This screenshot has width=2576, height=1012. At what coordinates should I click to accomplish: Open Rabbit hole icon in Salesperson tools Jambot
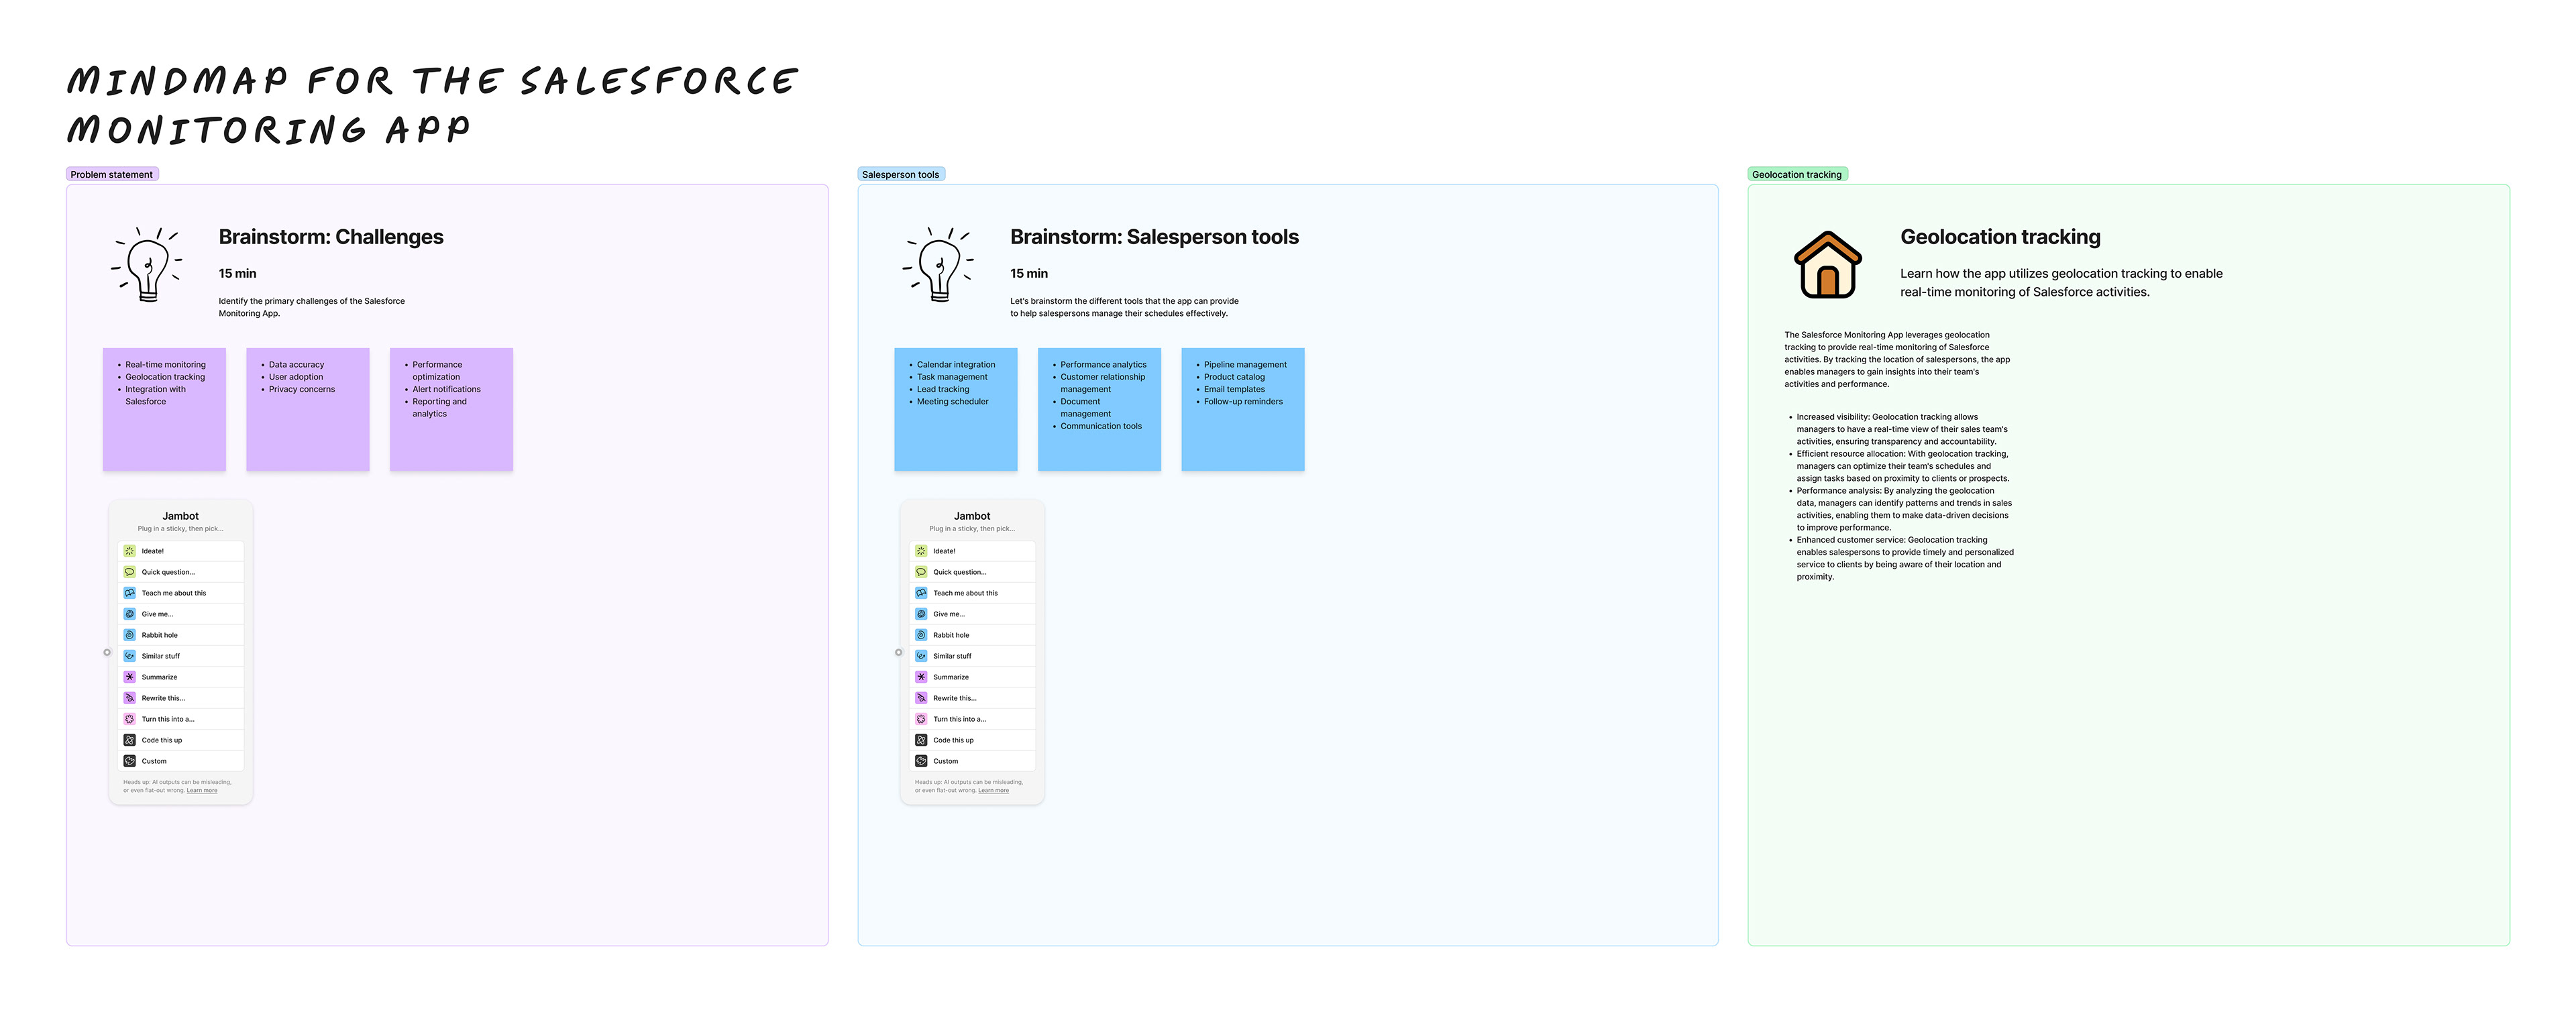(x=921, y=635)
